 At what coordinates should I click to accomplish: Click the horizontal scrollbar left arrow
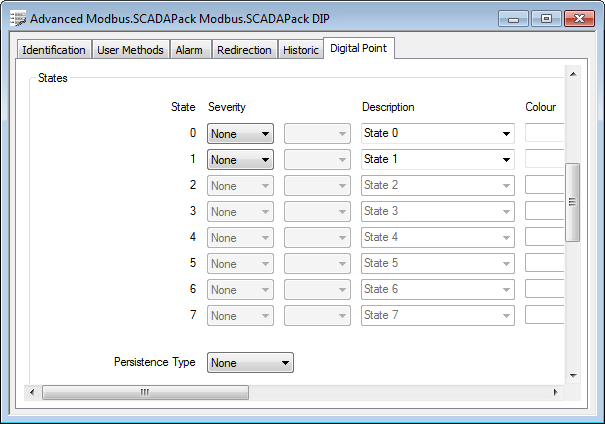(32, 392)
